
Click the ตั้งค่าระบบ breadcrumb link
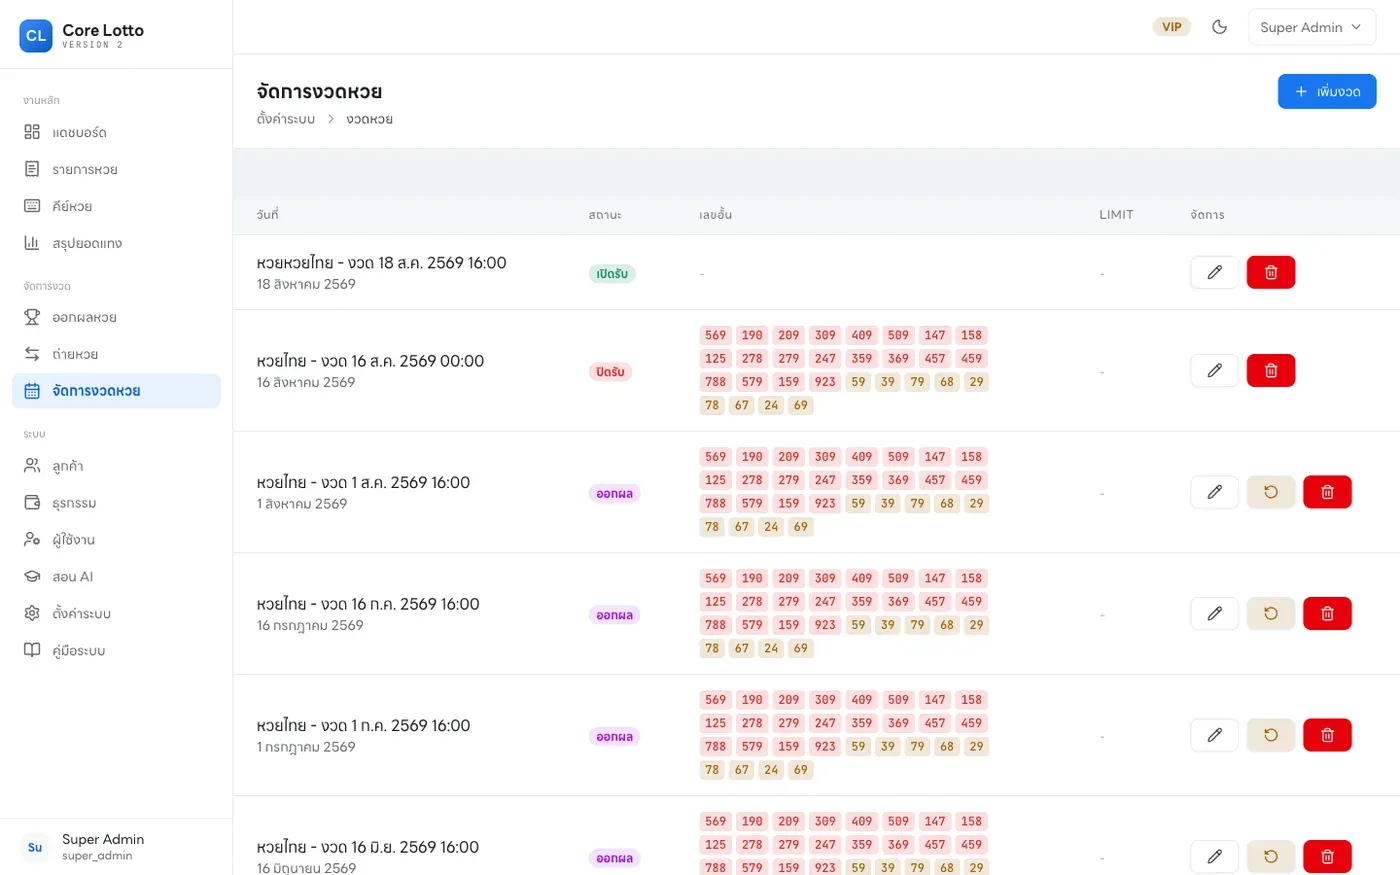(286, 119)
